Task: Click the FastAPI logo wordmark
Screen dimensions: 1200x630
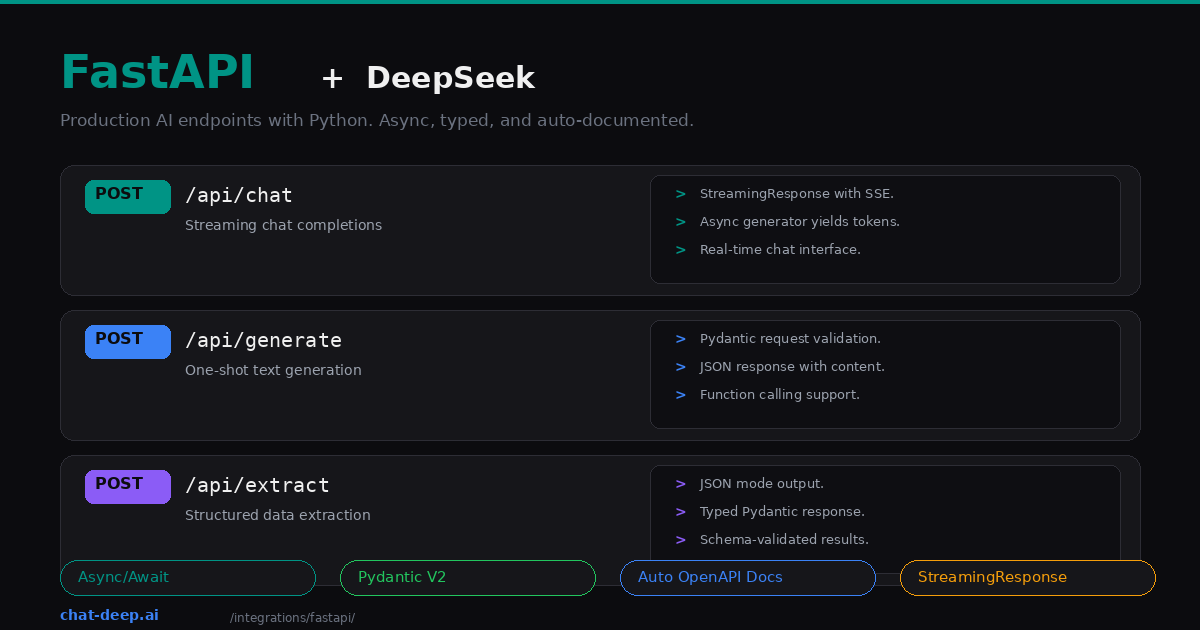Action: [x=157, y=71]
